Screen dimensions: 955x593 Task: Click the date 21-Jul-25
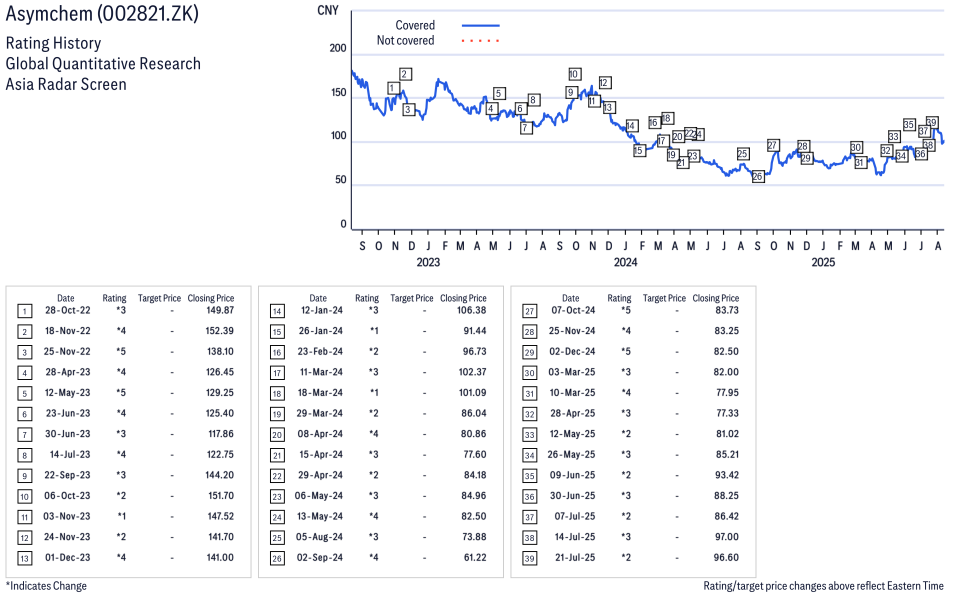coord(575,558)
